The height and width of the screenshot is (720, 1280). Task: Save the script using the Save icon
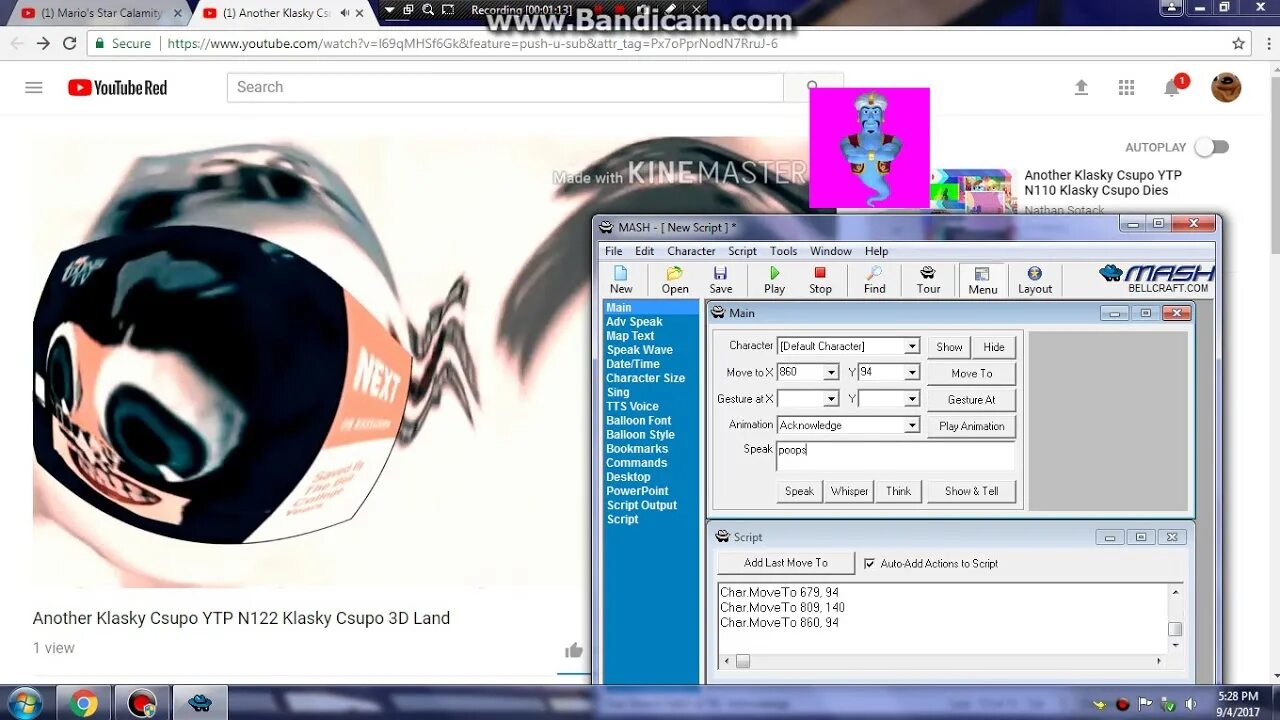coord(721,280)
